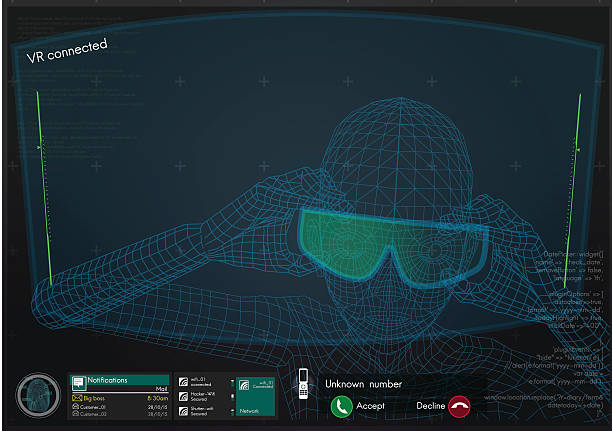Click the right green vertical slider marker

click(x=578, y=150)
